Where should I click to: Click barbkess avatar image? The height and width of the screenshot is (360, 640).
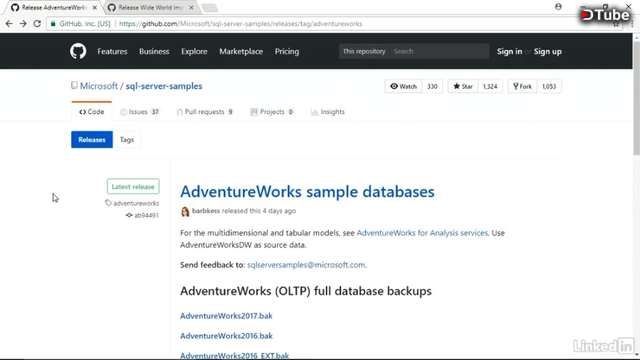click(x=185, y=211)
